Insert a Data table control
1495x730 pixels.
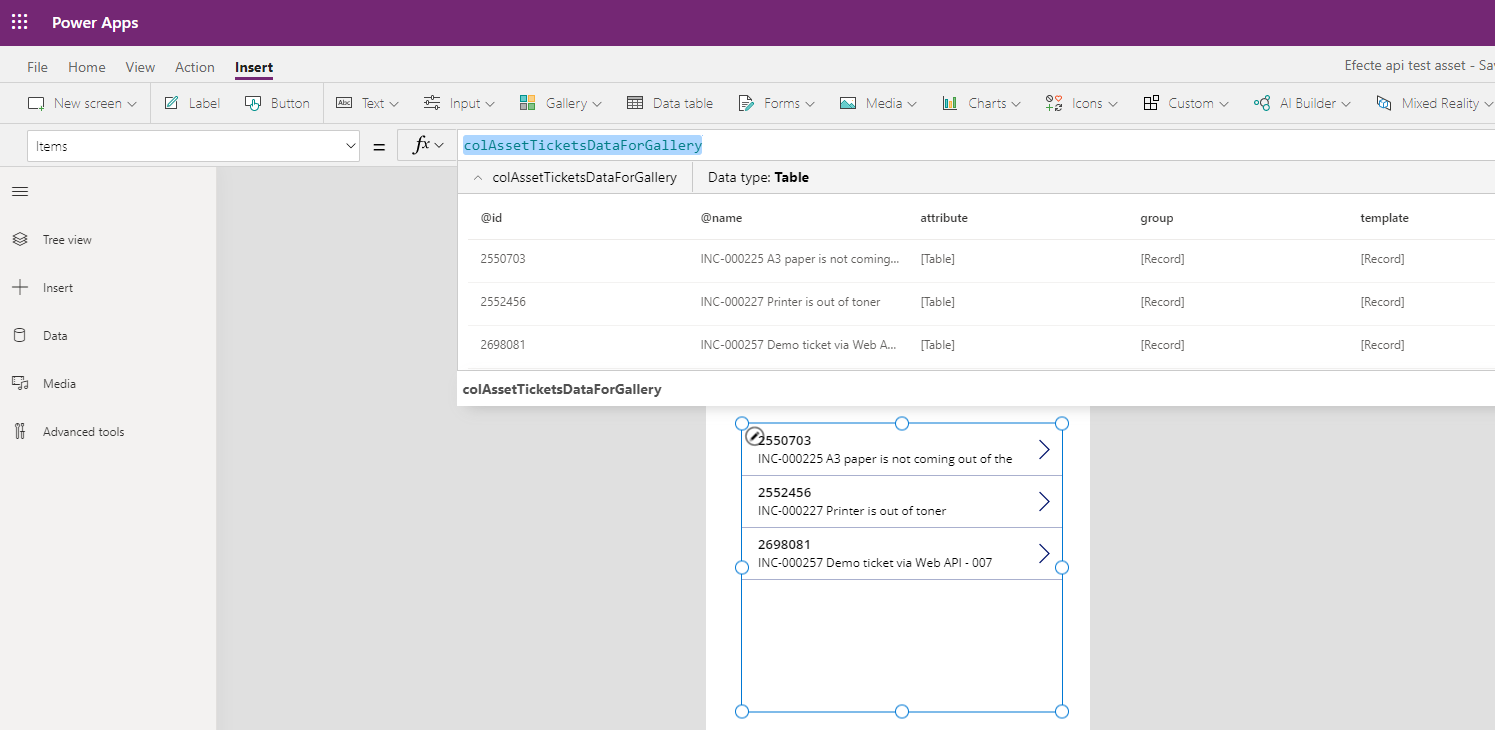[x=670, y=103]
